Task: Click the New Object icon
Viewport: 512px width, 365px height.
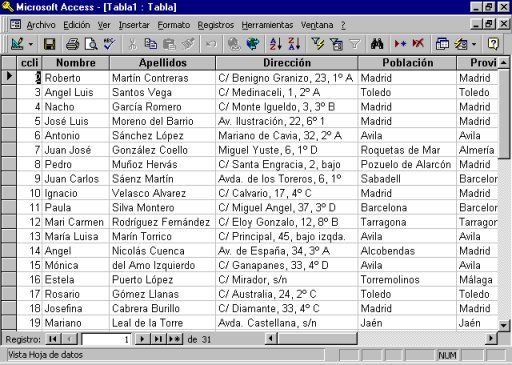Action: (461, 44)
